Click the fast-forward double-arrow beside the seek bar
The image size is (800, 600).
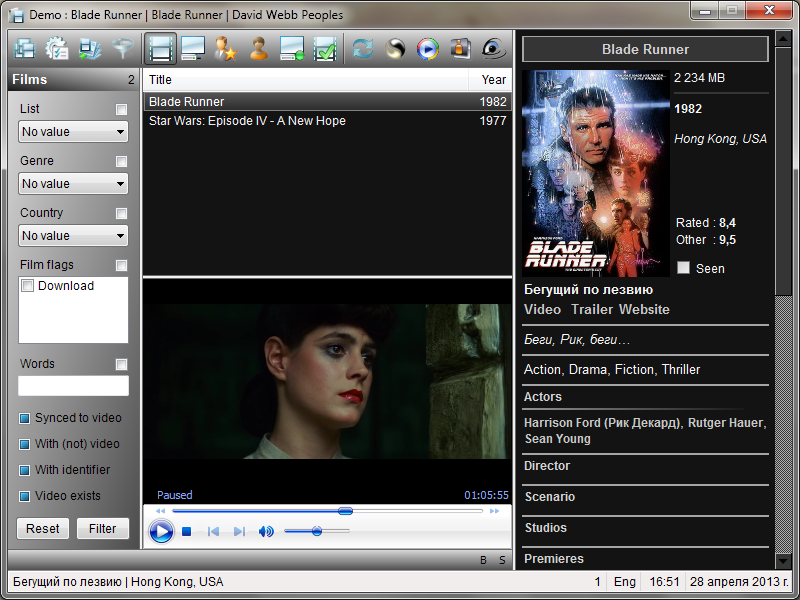click(x=494, y=511)
